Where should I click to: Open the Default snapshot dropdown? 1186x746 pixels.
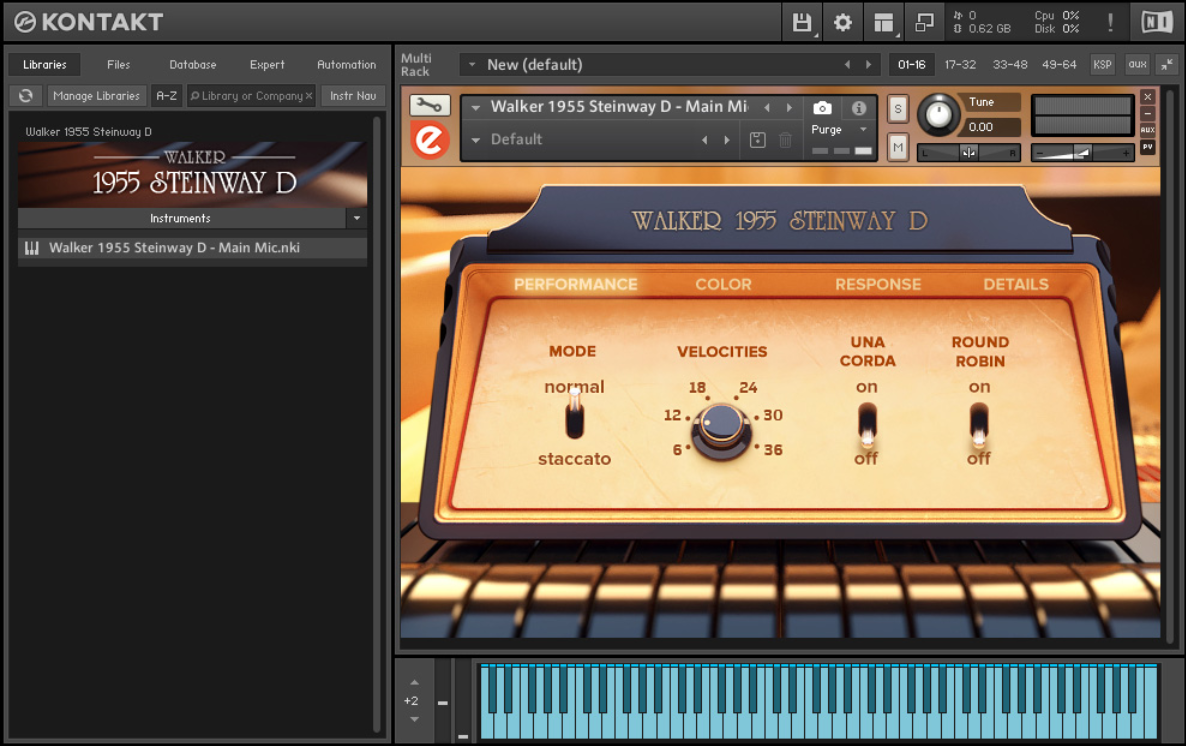pos(476,140)
